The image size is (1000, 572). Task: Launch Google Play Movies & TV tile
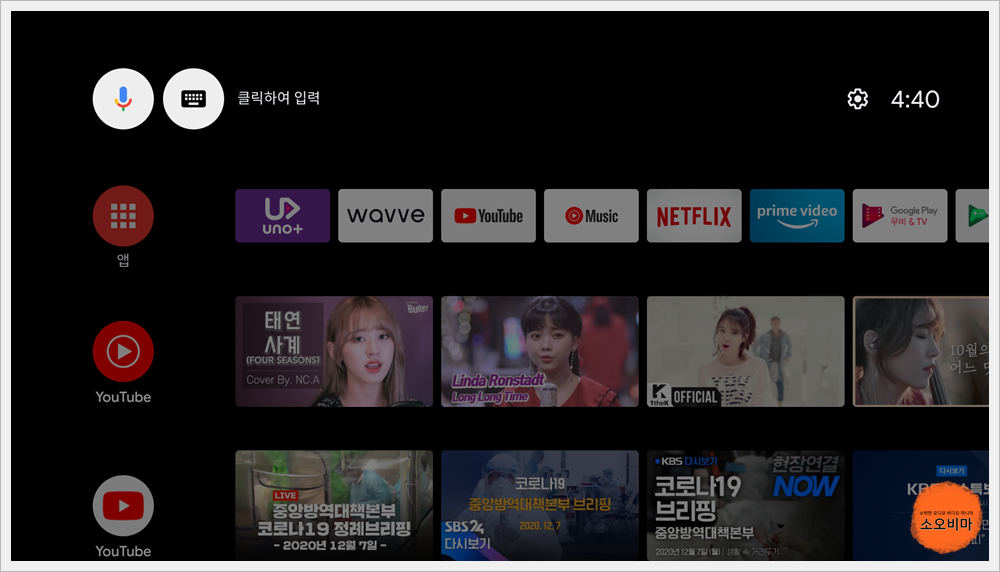tap(900, 216)
